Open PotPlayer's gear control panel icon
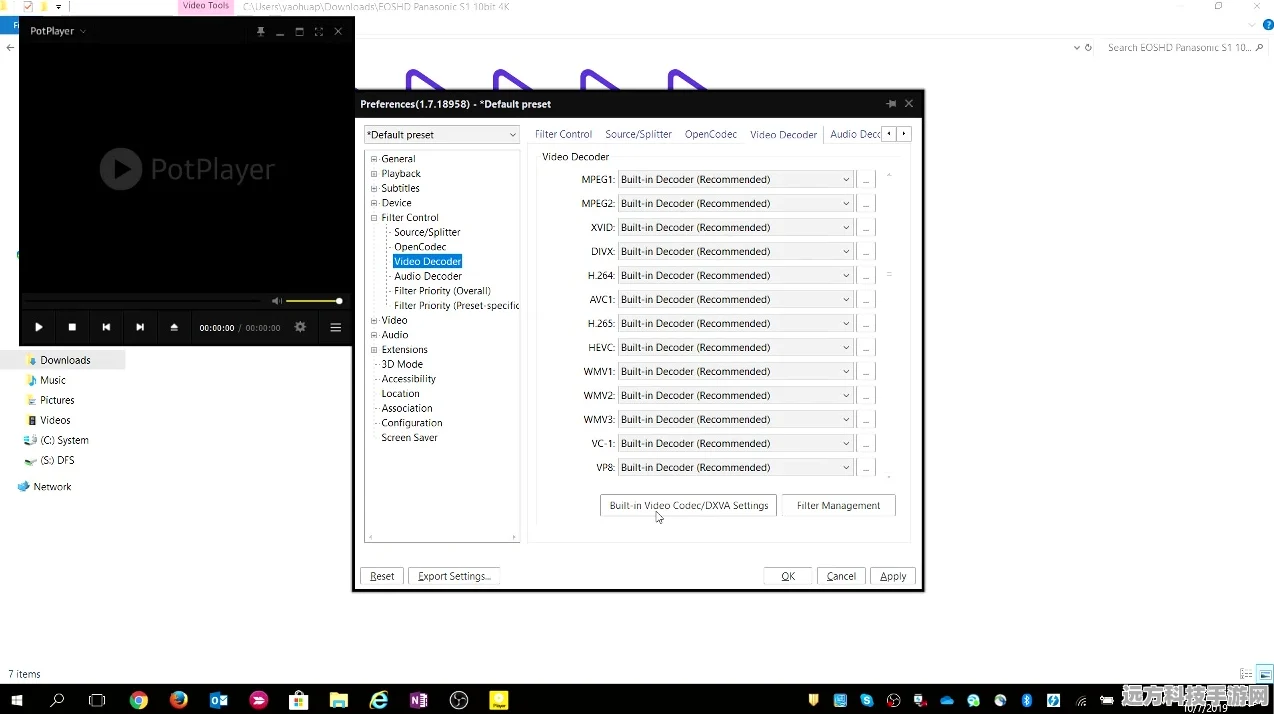Screen dimensions: 1274x714 coord(300,327)
